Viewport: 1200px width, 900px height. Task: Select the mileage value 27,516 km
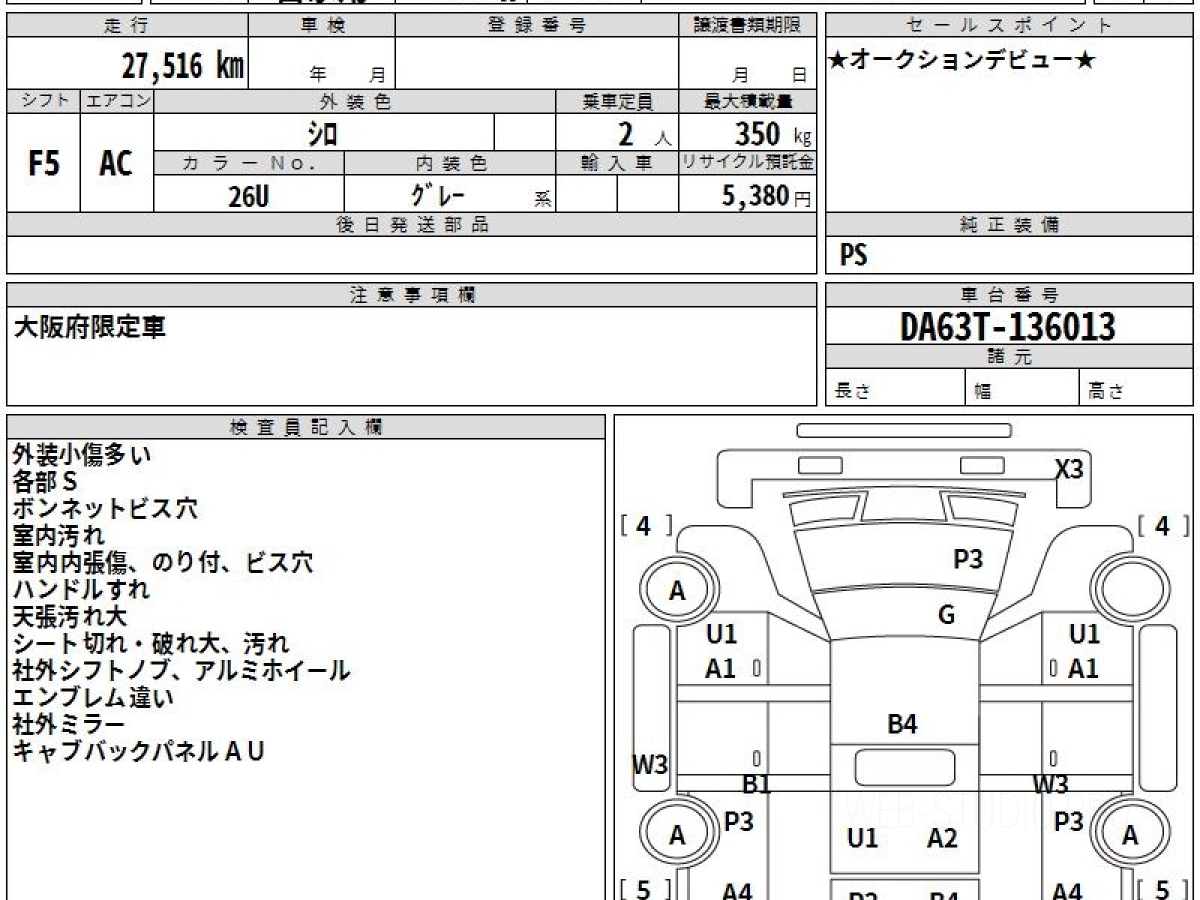(x=183, y=66)
